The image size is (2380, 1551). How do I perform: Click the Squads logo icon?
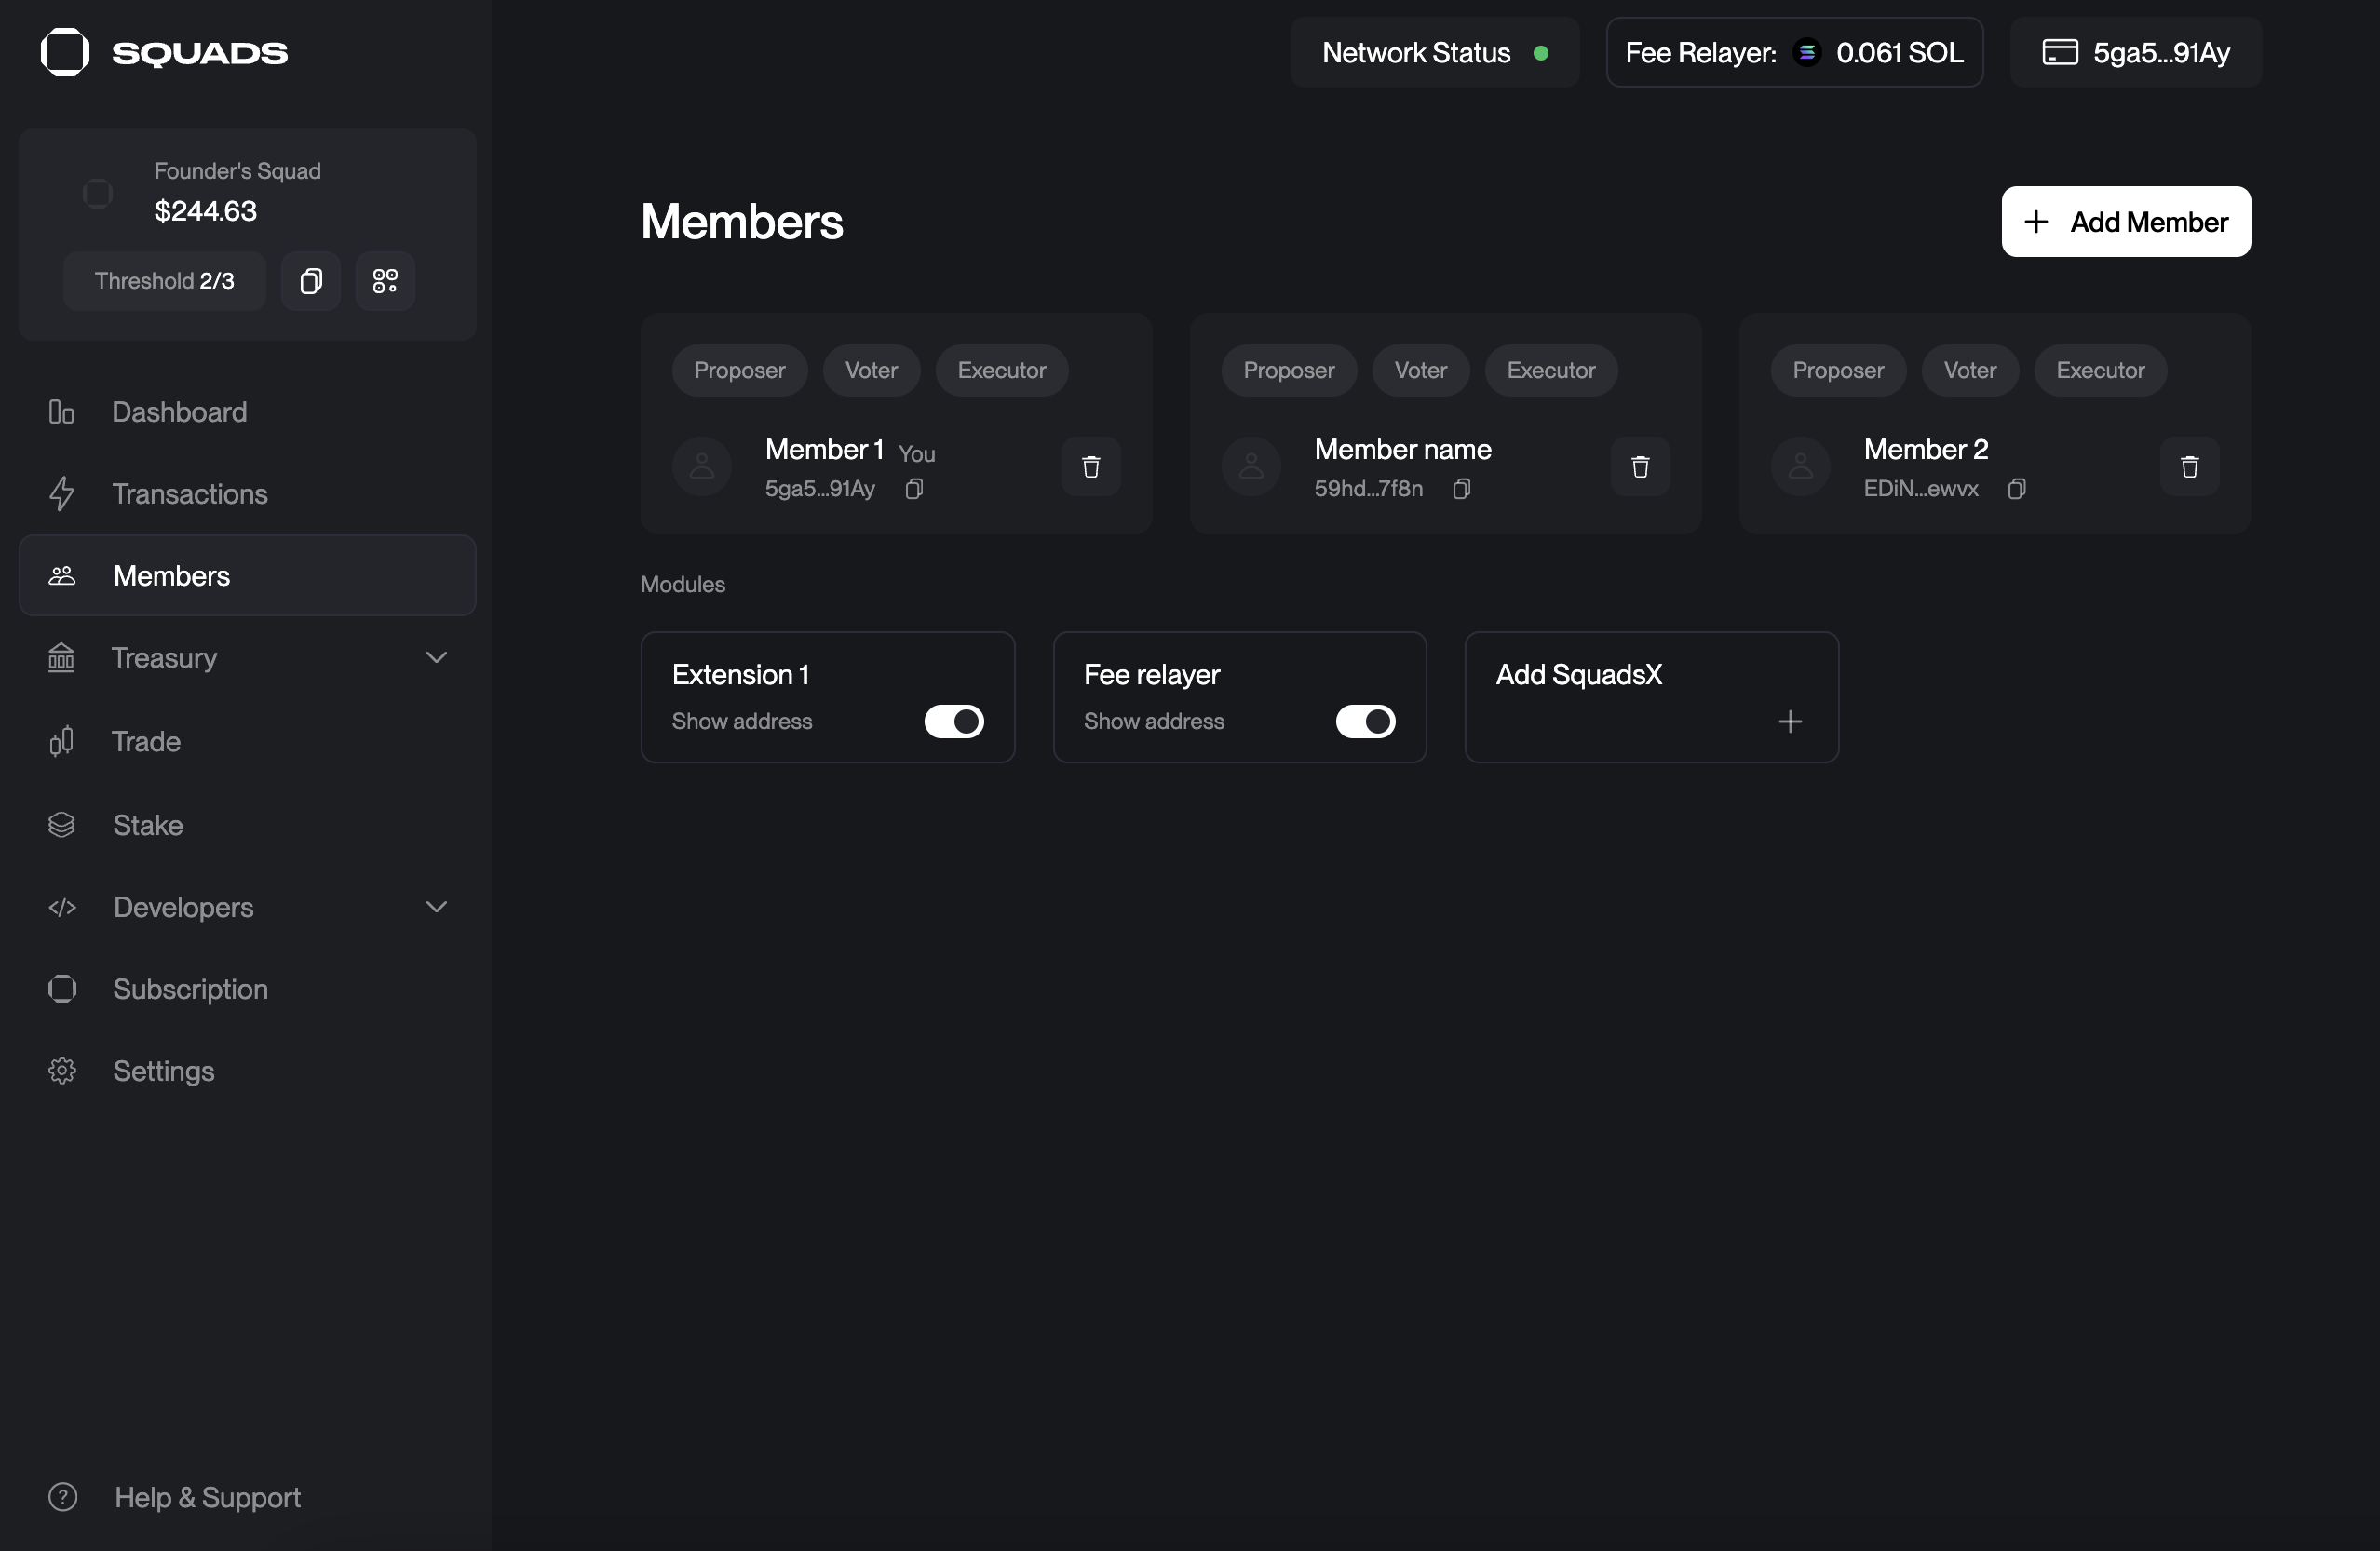click(x=65, y=52)
